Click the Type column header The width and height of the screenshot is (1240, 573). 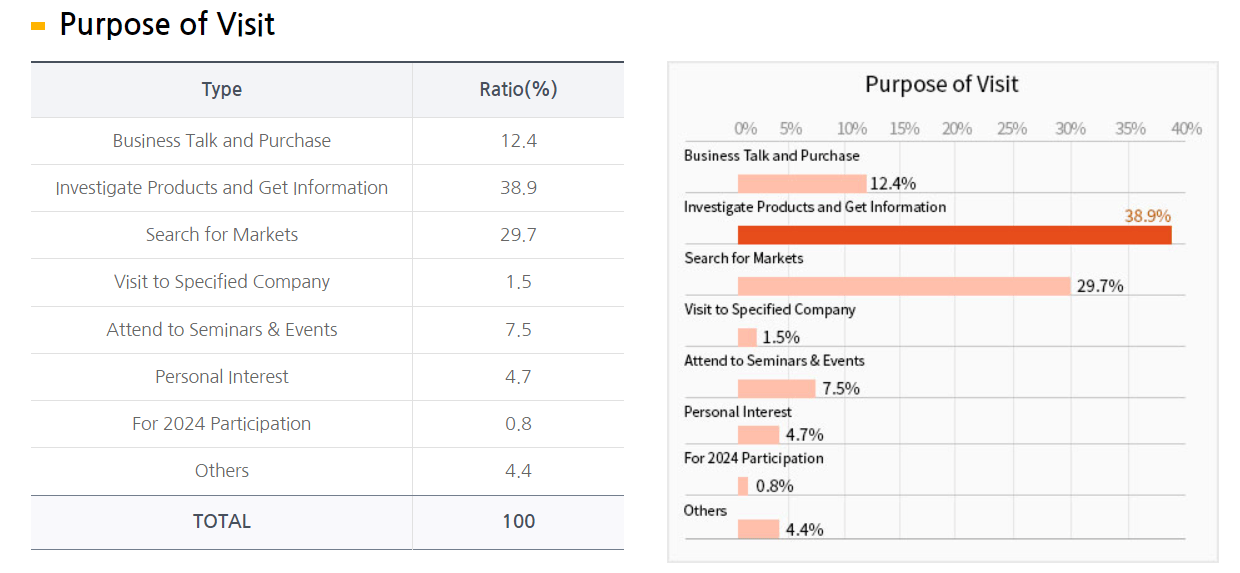point(221,89)
